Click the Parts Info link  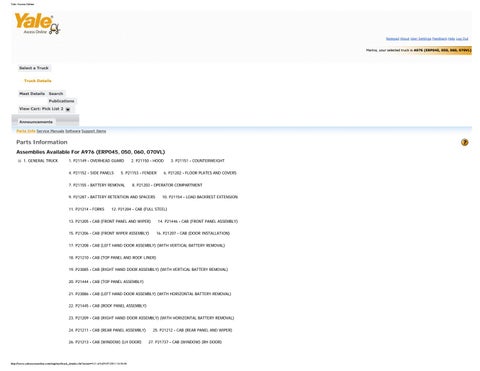[26, 131]
